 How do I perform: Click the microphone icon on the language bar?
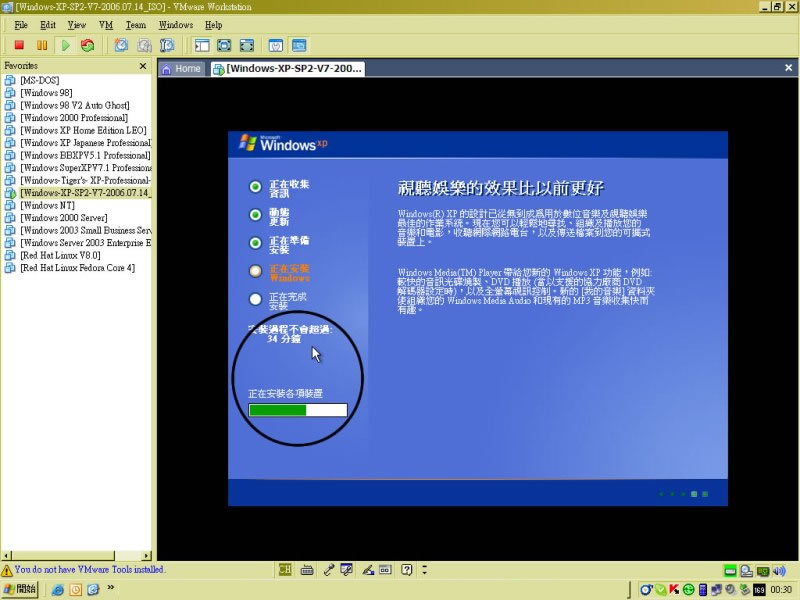click(329, 569)
